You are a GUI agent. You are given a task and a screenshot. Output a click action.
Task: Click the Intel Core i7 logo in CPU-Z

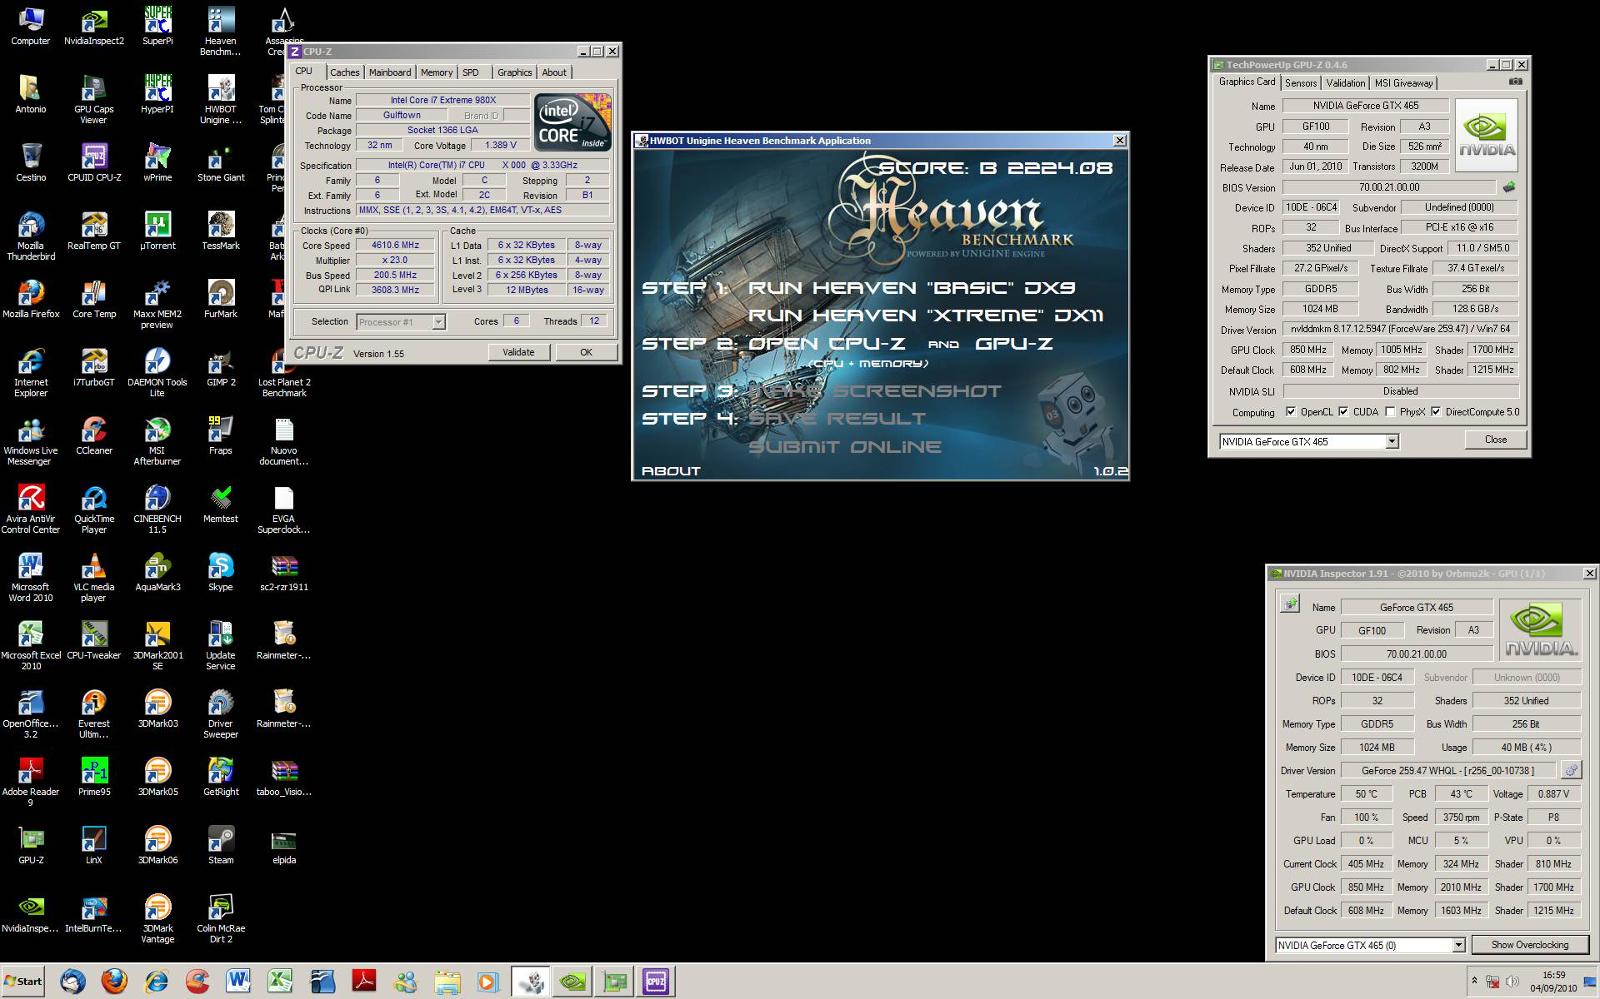click(x=572, y=122)
